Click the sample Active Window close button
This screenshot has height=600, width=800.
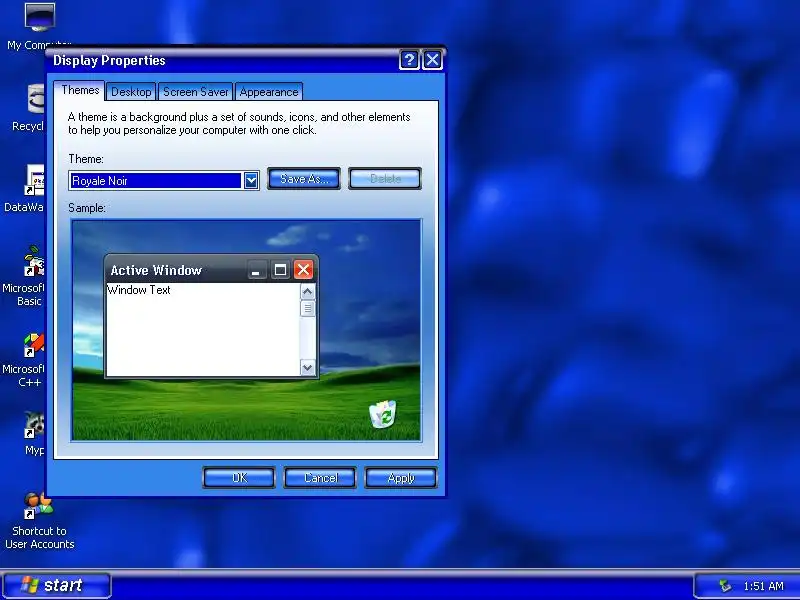(x=303, y=269)
